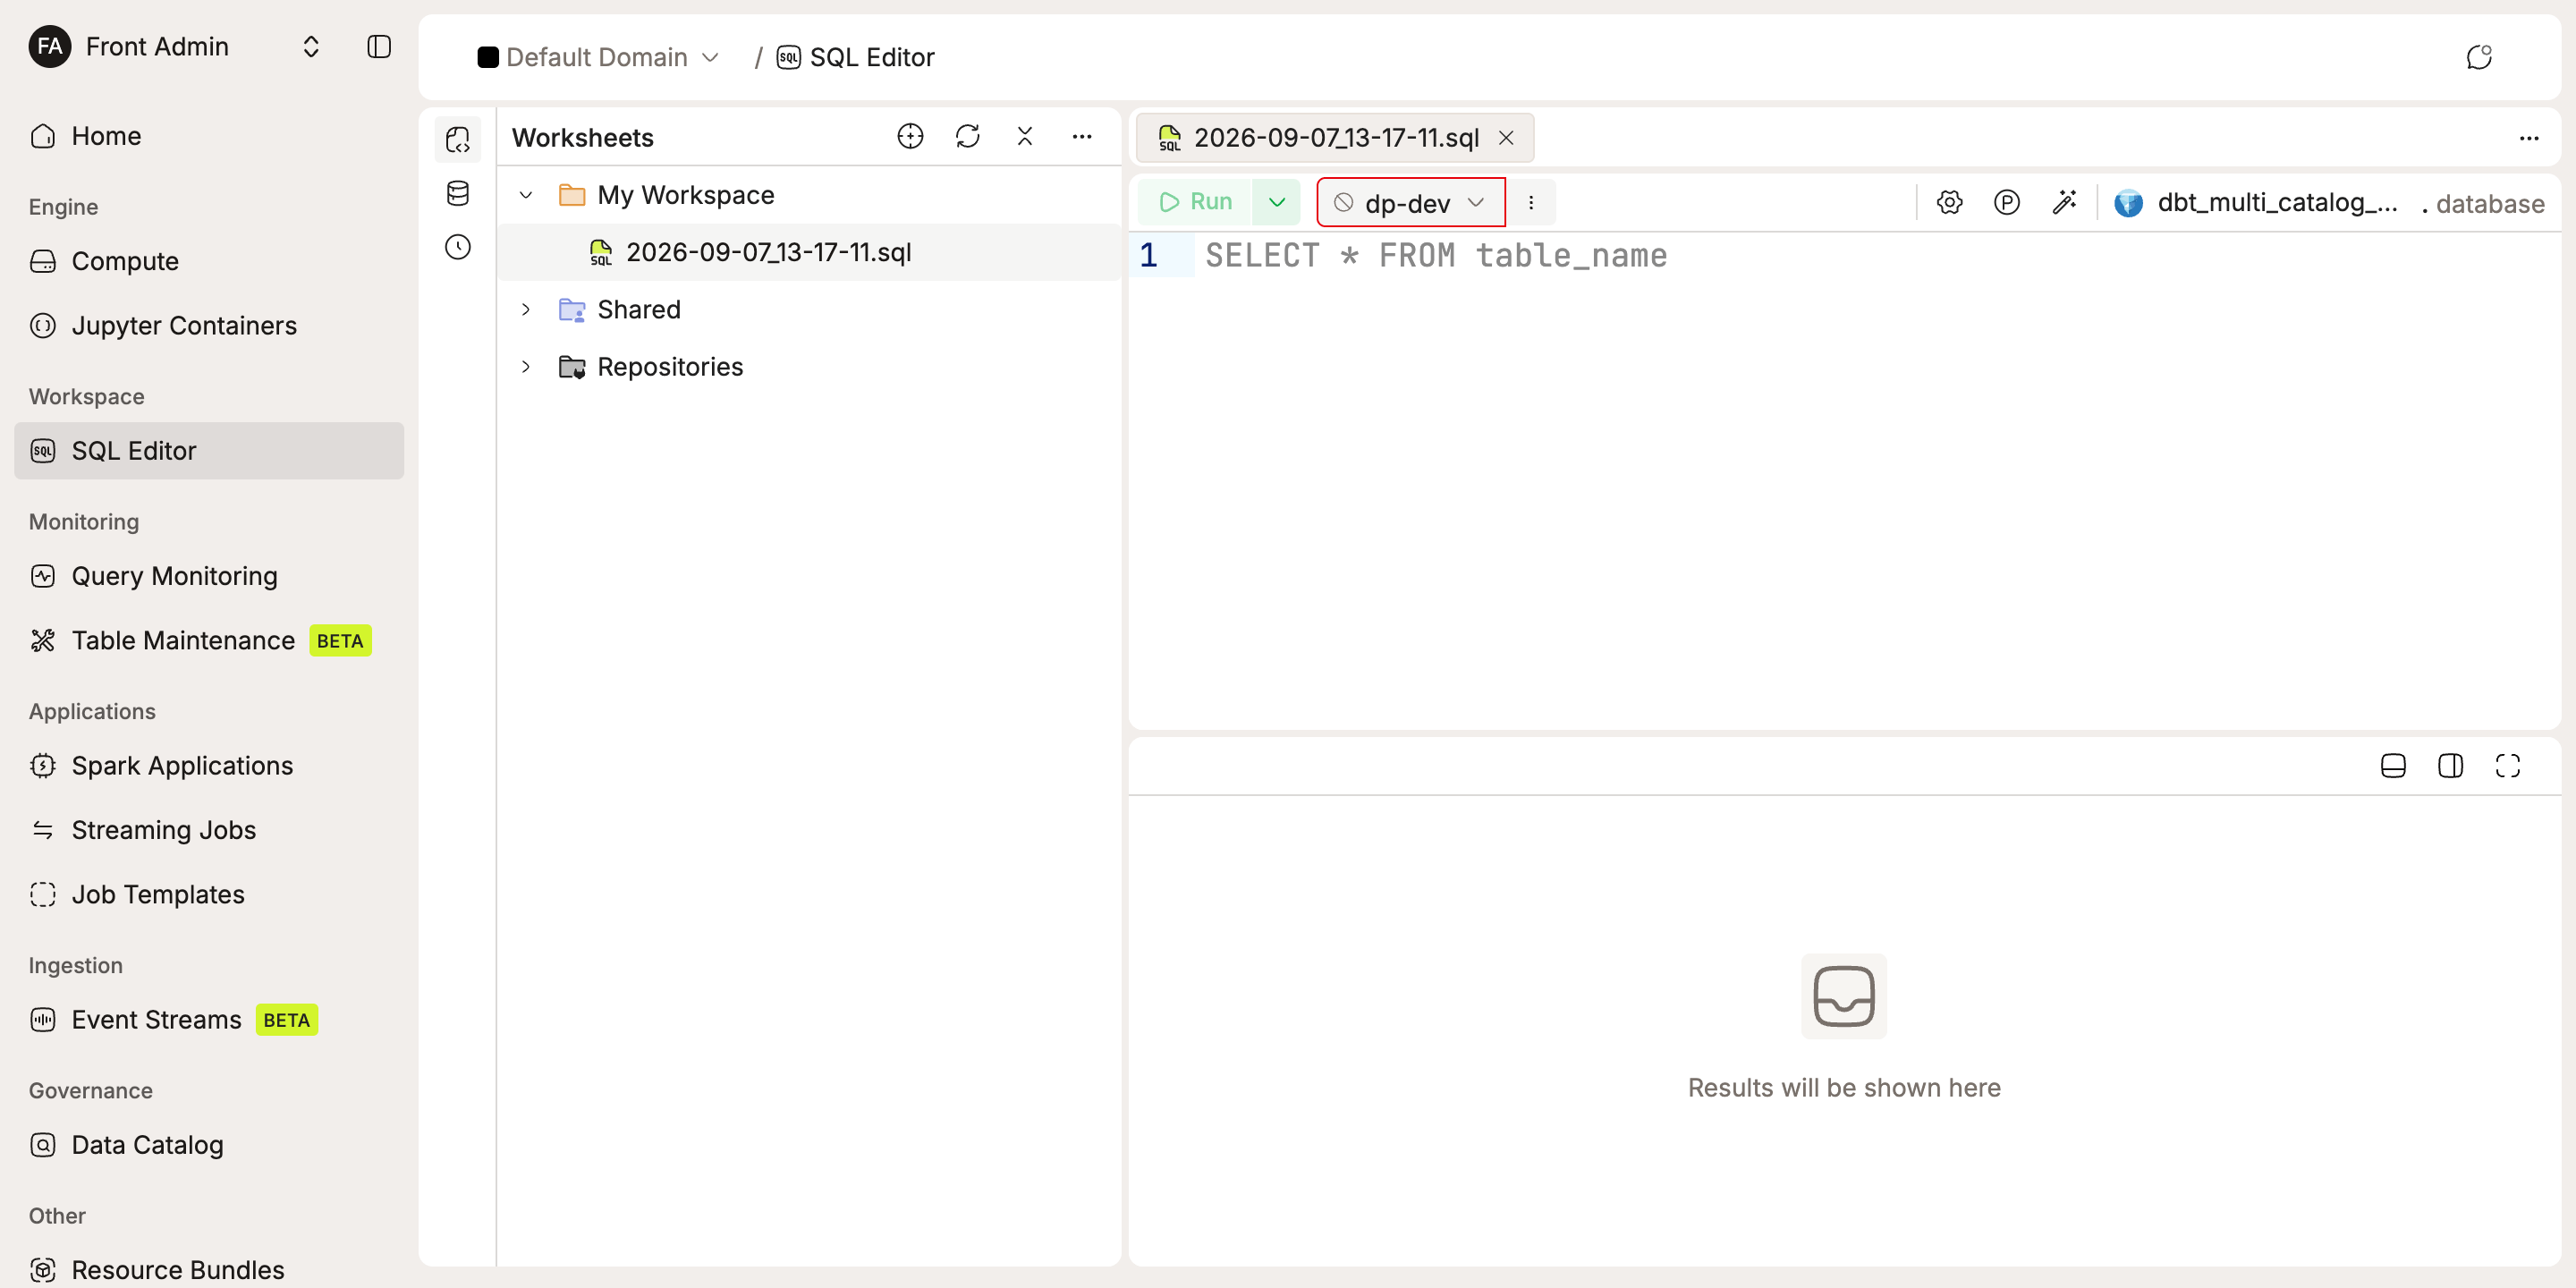This screenshot has height=1288, width=2576.
Task: Open Spark Applications page
Action: click(209, 766)
